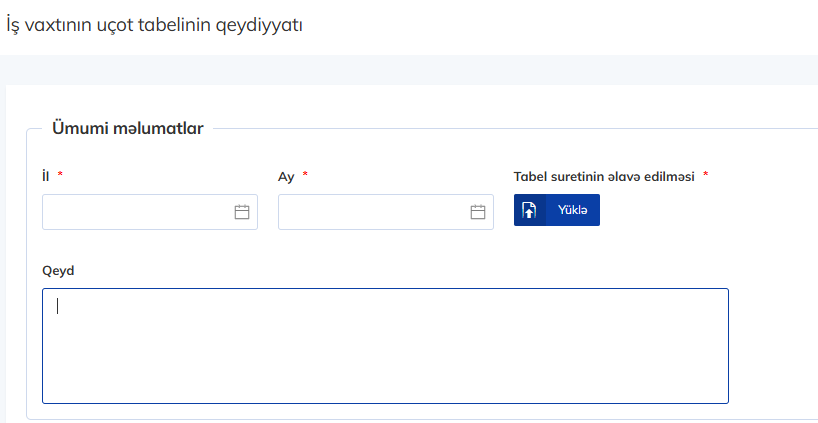Click the upload file icon beside Yüklə
Screen dimensions: 818x423
pos(530,210)
